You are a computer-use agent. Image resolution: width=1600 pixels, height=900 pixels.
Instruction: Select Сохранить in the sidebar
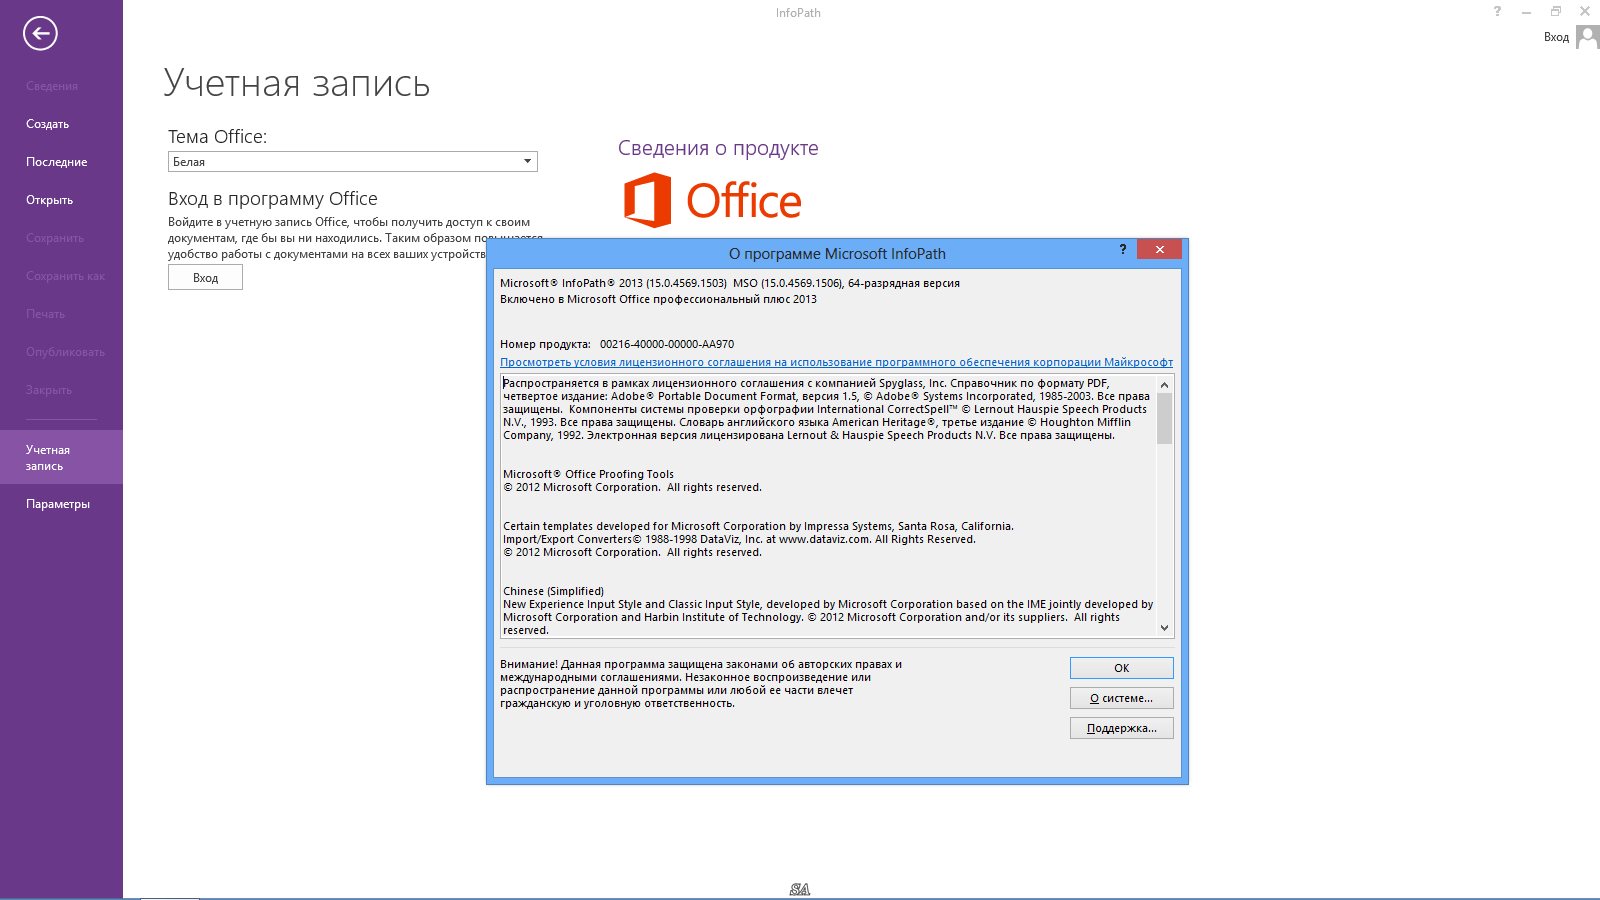[x=55, y=238]
